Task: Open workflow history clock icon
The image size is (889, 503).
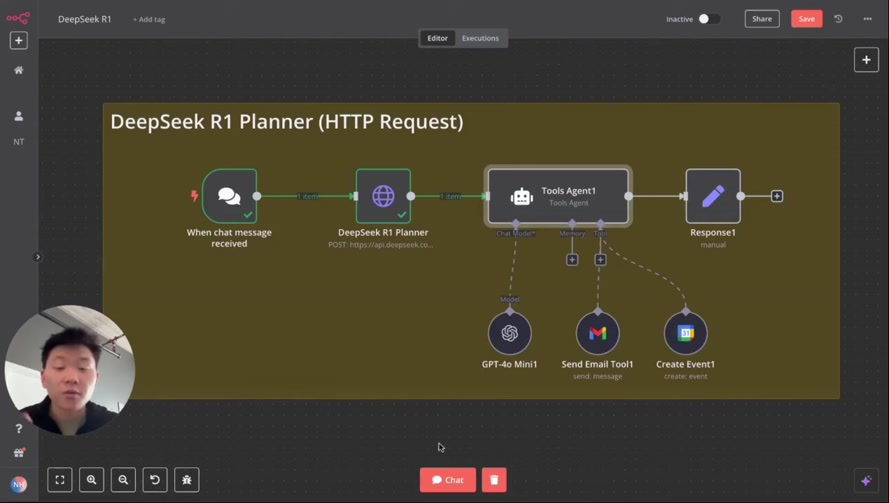Action: point(838,19)
